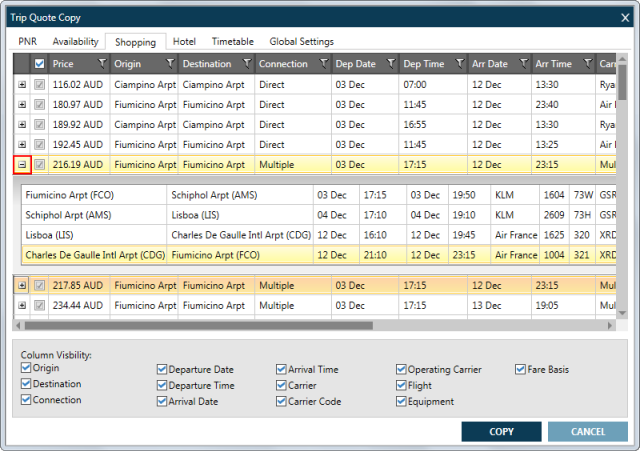The width and height of the screenshot is (640, 451).
Task: Expand the 116.02 AUD quote row
Action: click(x=22, y=84)
